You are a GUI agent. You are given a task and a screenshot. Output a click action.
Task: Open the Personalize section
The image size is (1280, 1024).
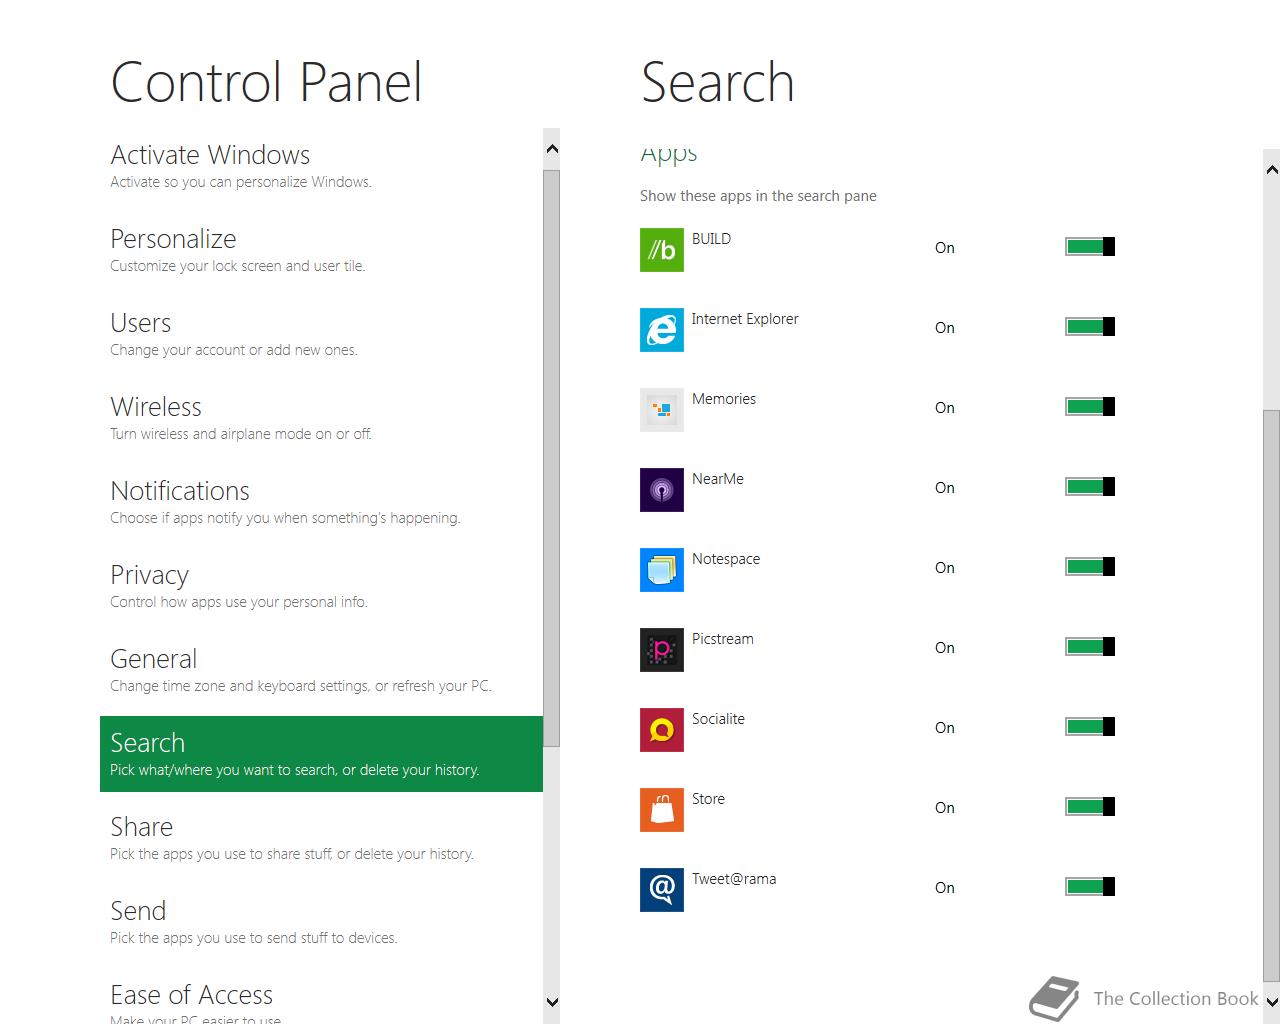321,250
